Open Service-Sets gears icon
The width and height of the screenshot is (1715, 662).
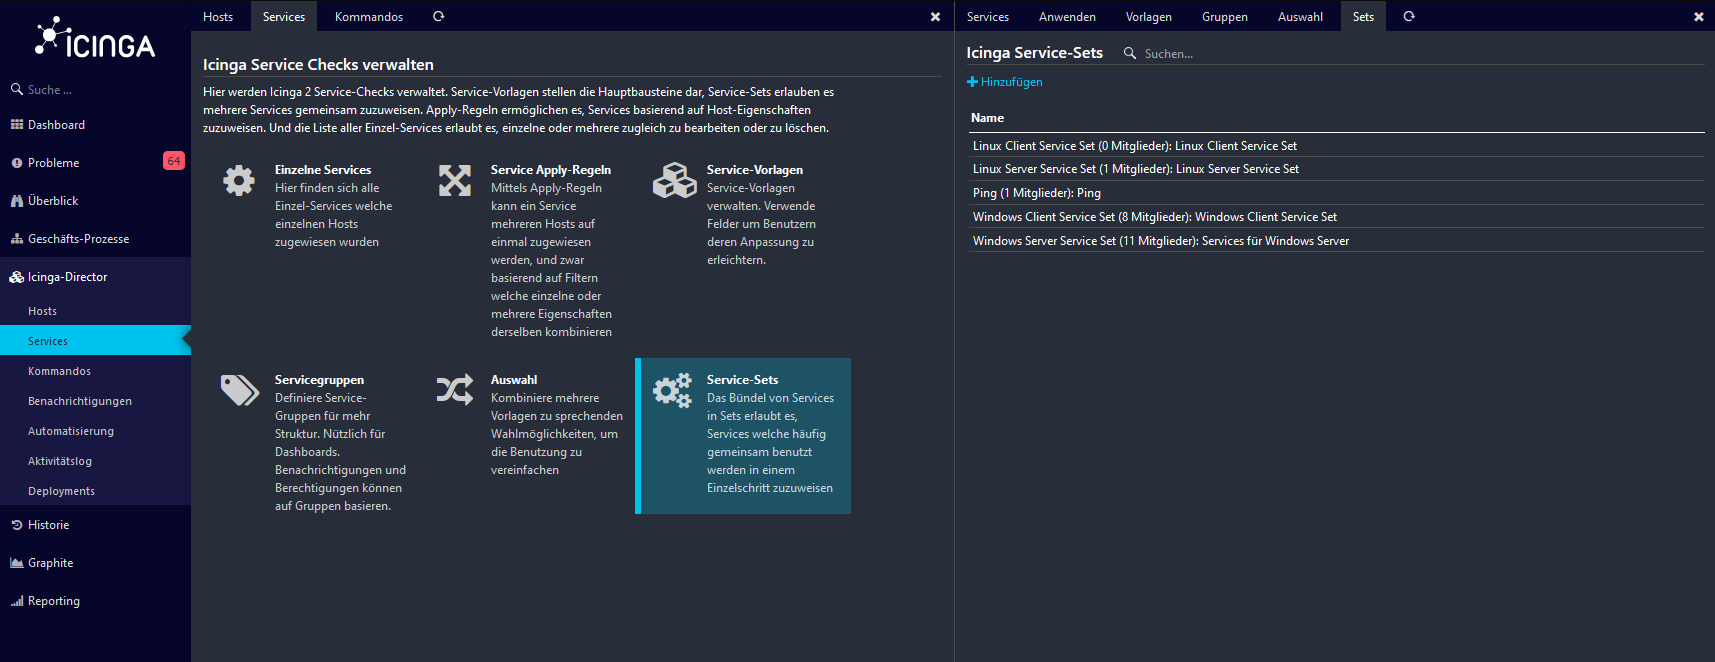point(673,390)
